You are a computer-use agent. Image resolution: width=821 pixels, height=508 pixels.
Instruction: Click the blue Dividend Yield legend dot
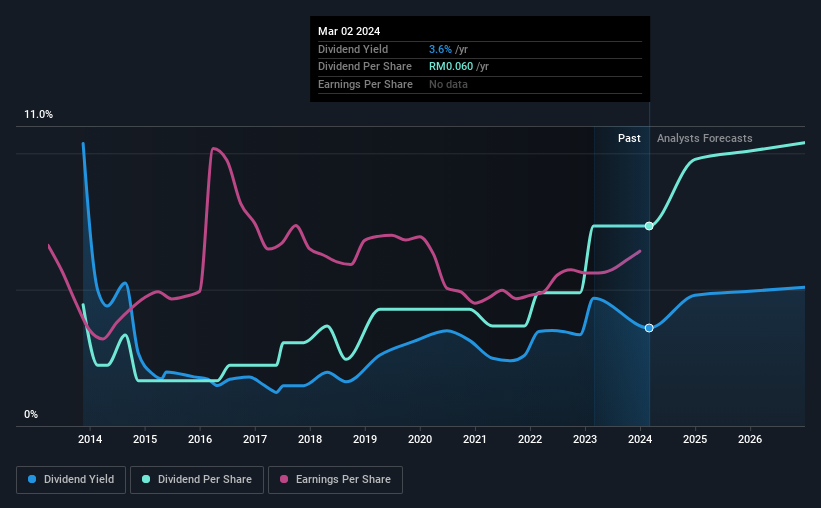point(32,479)
